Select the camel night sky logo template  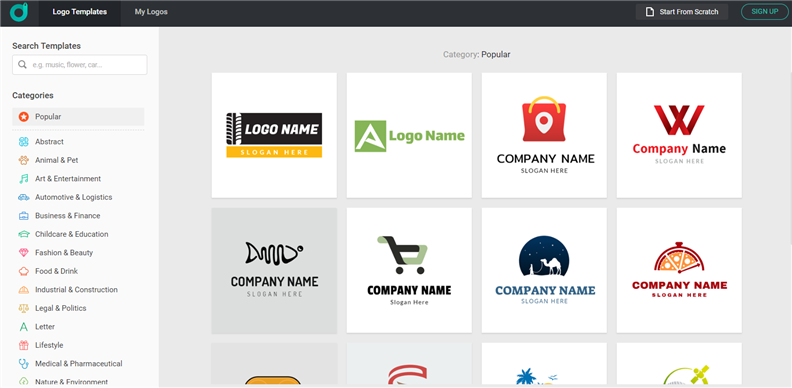(544, 271)
